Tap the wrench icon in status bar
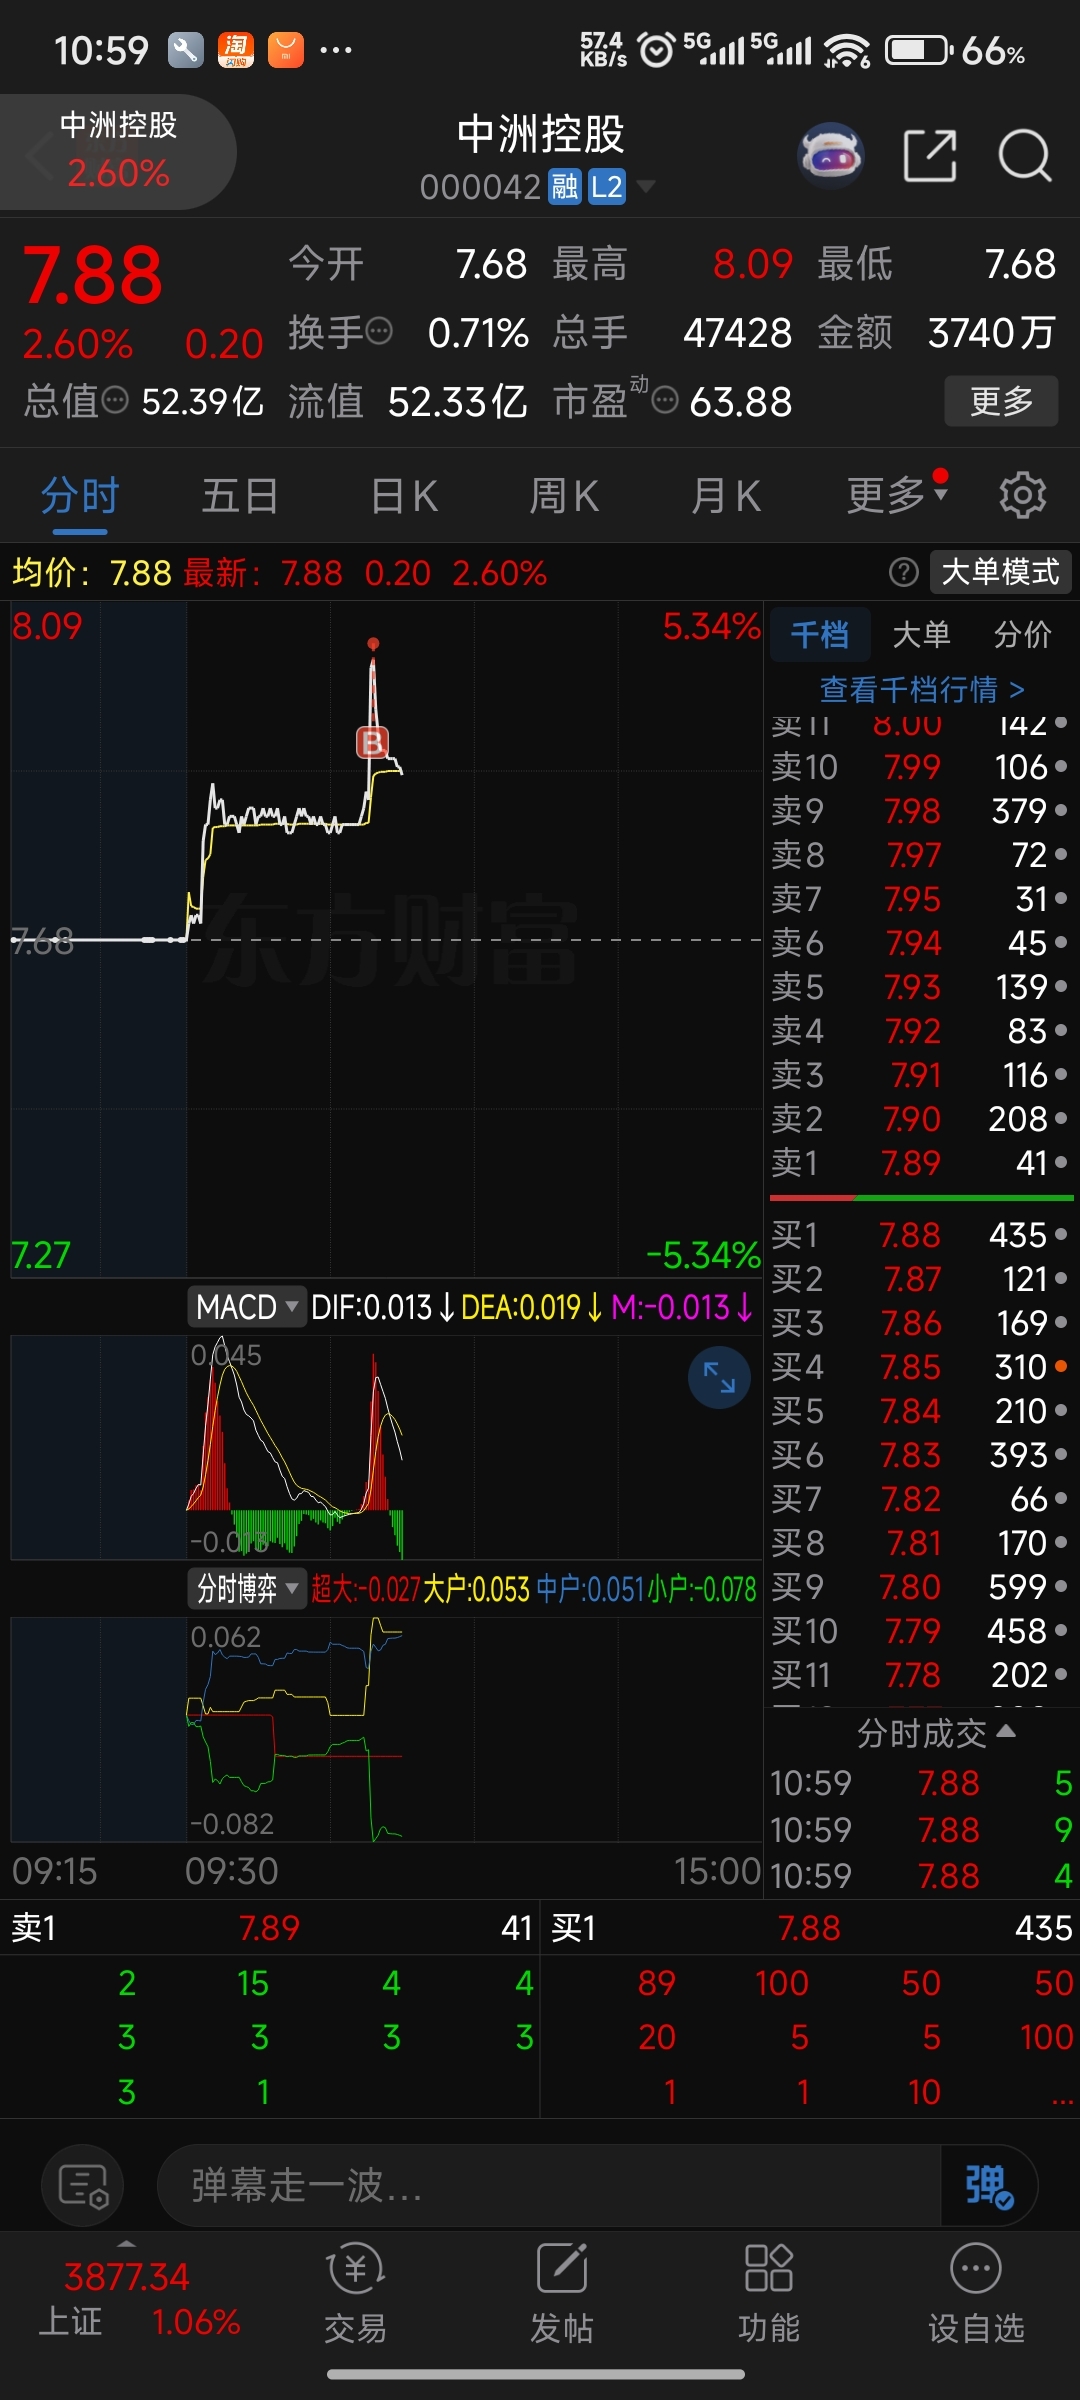This screenshot has width=1080, height=2400. tap(185, 50)
